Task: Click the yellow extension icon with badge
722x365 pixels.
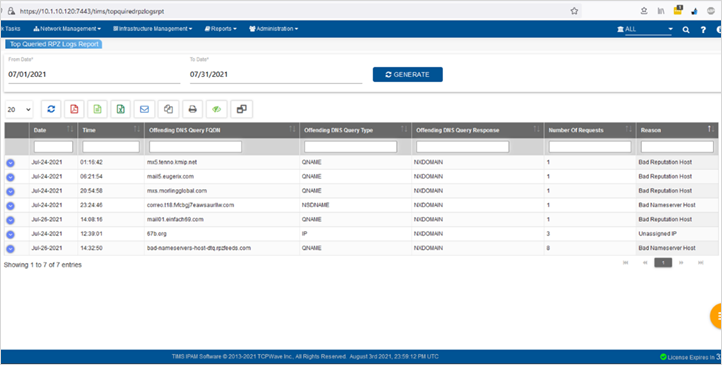Action: tap(678, 11)
